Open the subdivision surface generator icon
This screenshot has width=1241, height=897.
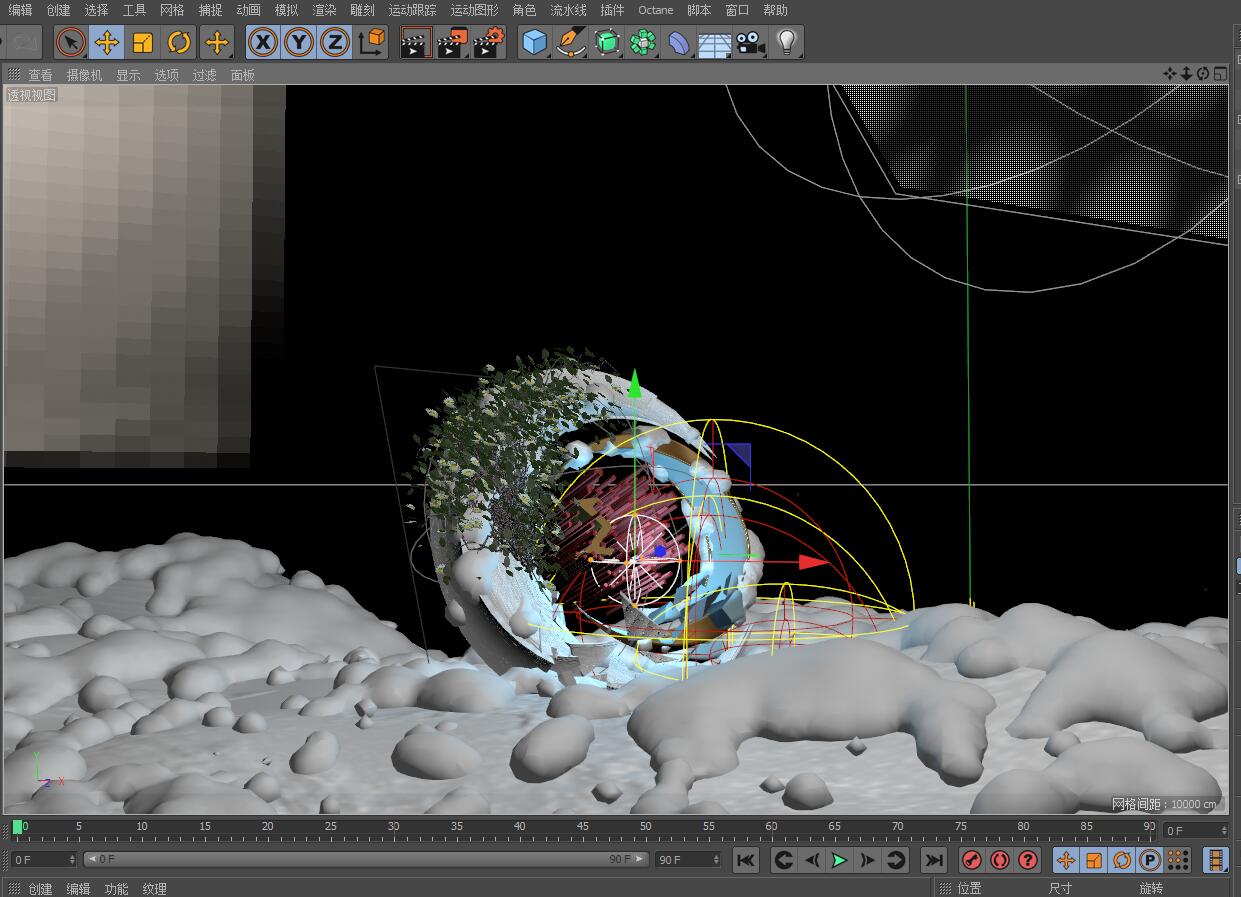click(607, 42)
